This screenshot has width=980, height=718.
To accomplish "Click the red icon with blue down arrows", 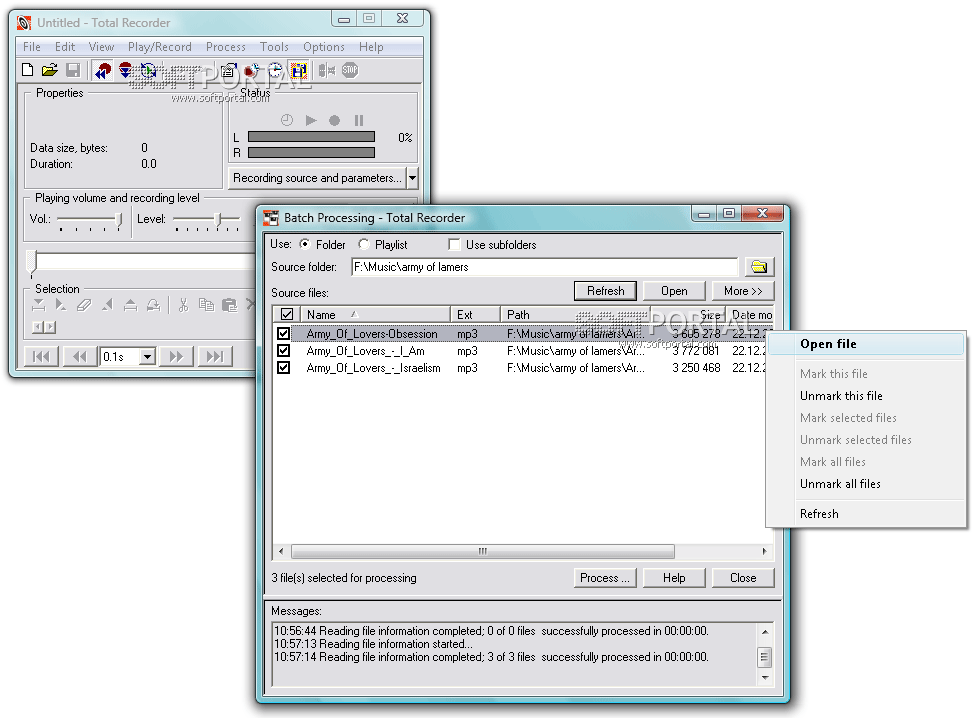I will (126, 70).
